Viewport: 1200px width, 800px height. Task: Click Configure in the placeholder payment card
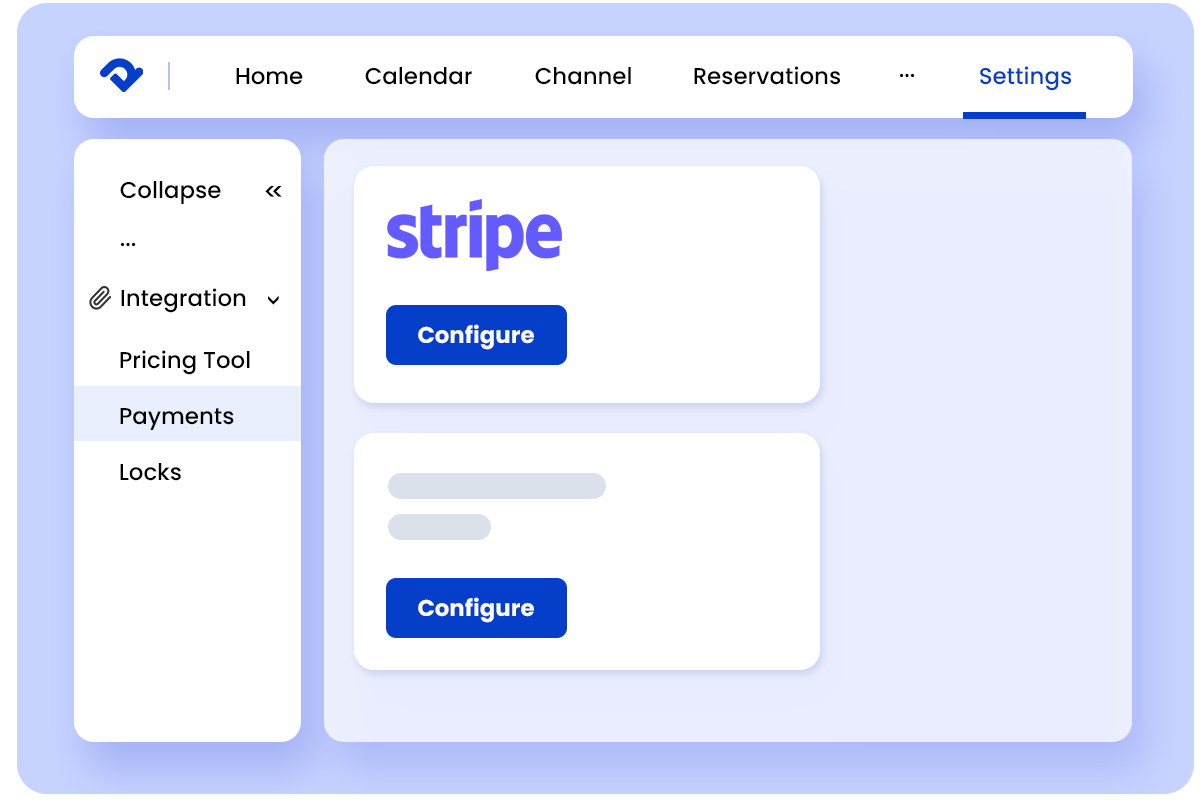click(x=476, y=608)
